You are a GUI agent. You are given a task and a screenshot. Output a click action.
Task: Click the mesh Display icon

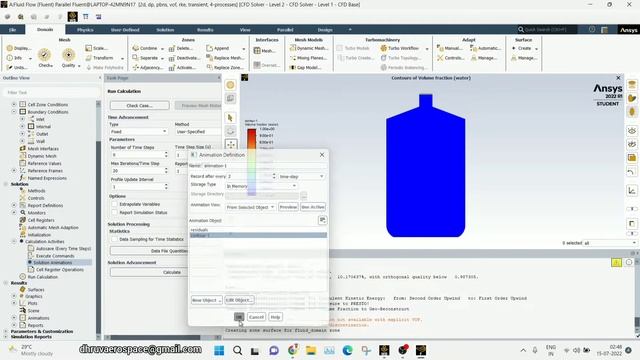(x=10, y=48)
